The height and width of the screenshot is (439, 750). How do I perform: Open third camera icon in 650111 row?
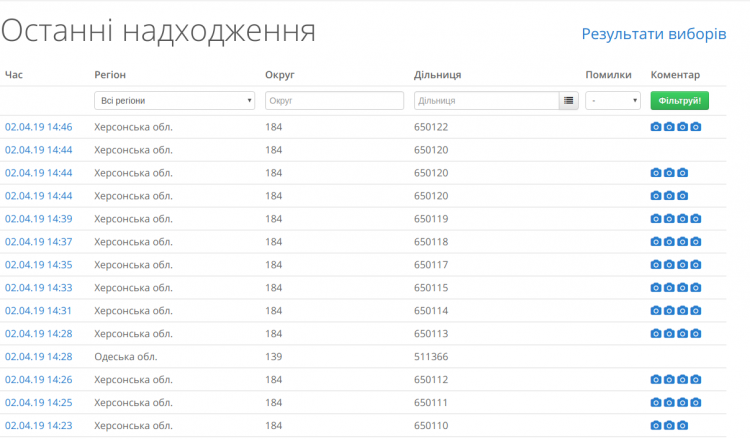click(x=683, y=403)
